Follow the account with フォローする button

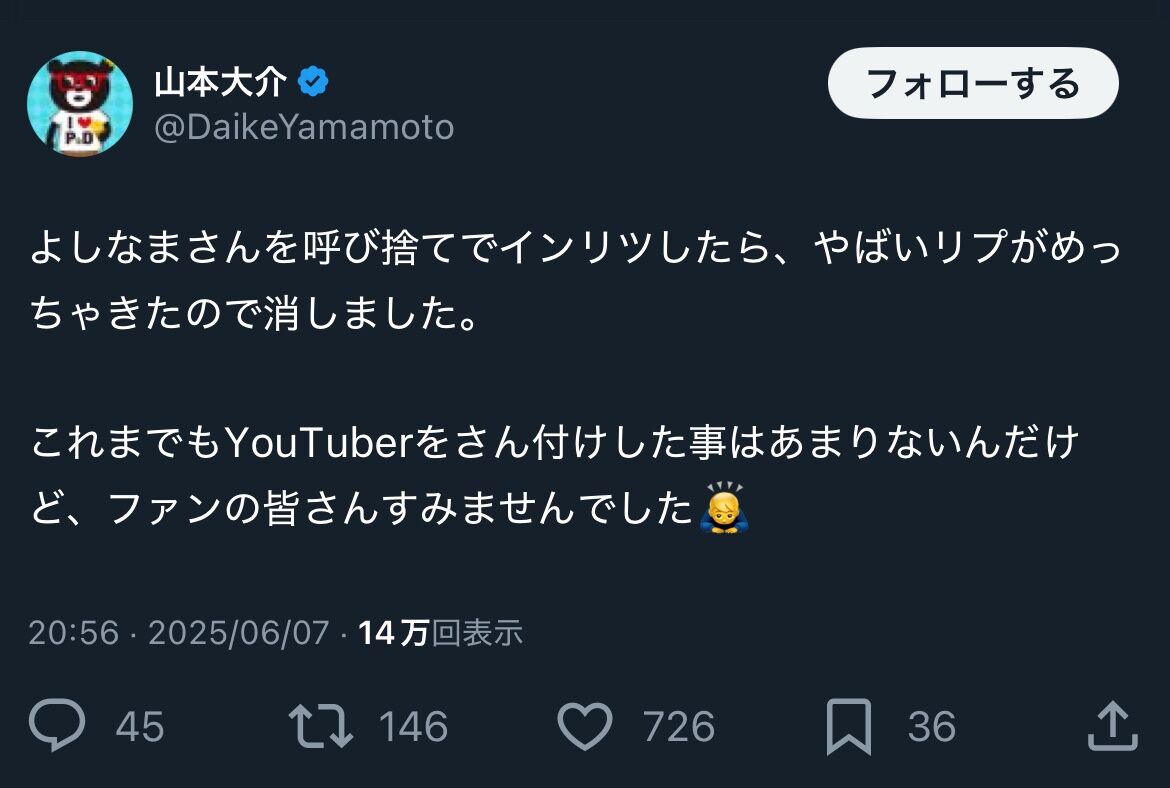(973, 83)
